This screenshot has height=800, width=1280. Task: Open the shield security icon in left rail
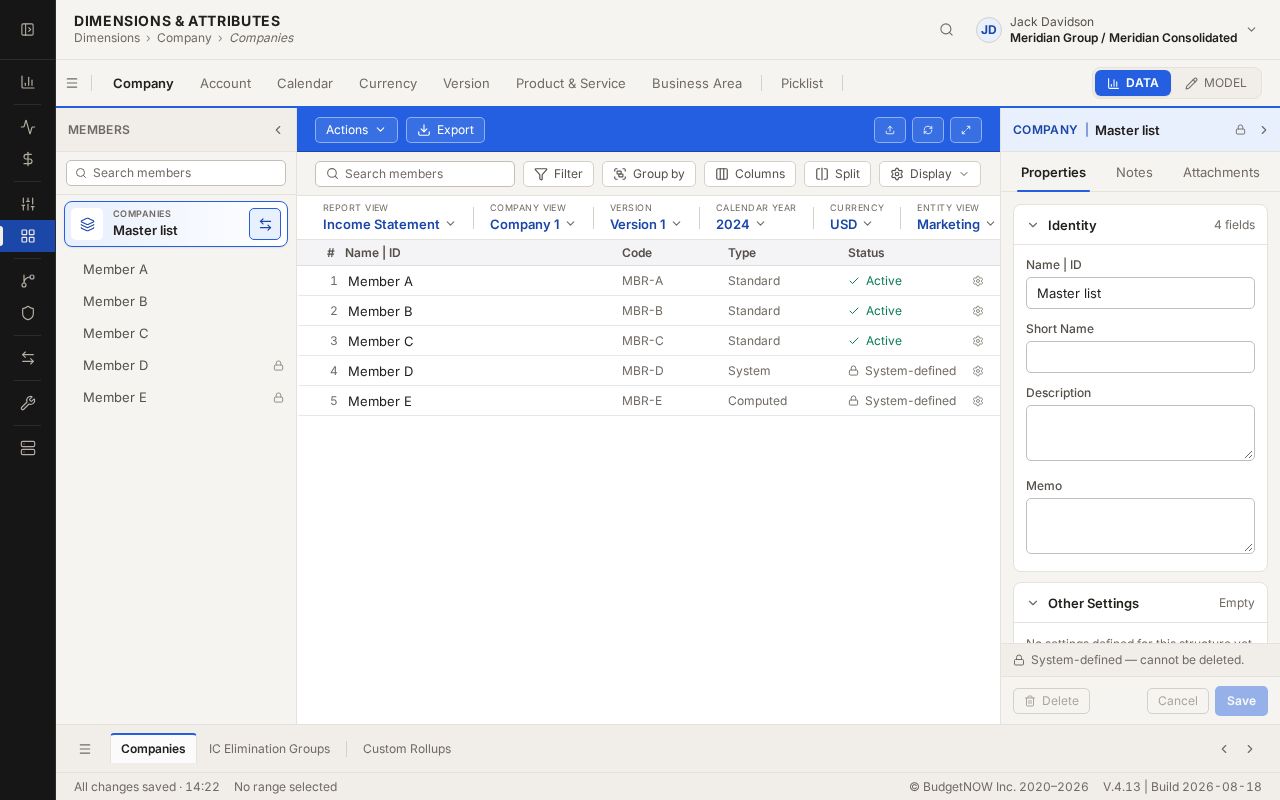[28, 313]
